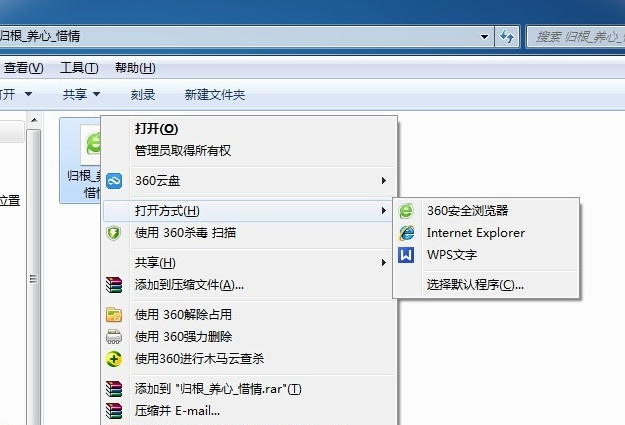
Task: Open the 工具(T) menu
Action: 79,68
